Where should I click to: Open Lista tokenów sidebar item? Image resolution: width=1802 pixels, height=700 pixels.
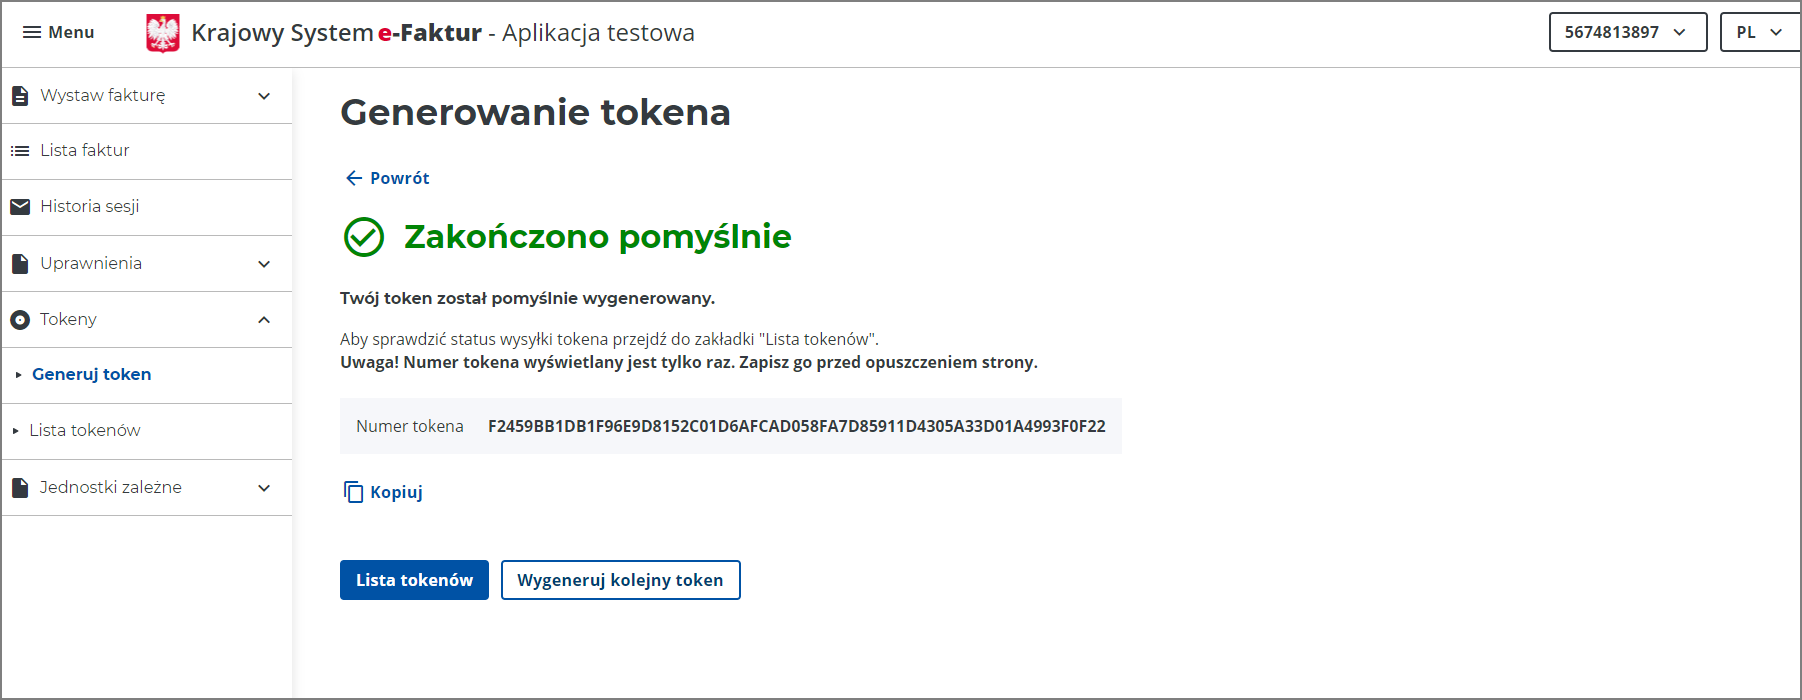pyautogui.click(x=85, y=430)
